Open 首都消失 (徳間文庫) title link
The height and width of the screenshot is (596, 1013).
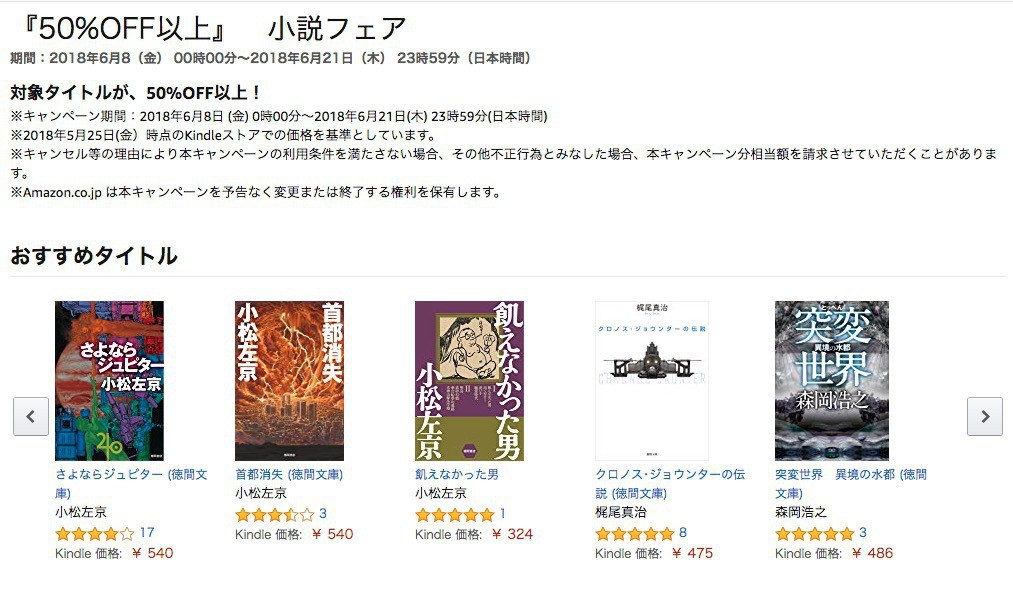coord(289,475)
